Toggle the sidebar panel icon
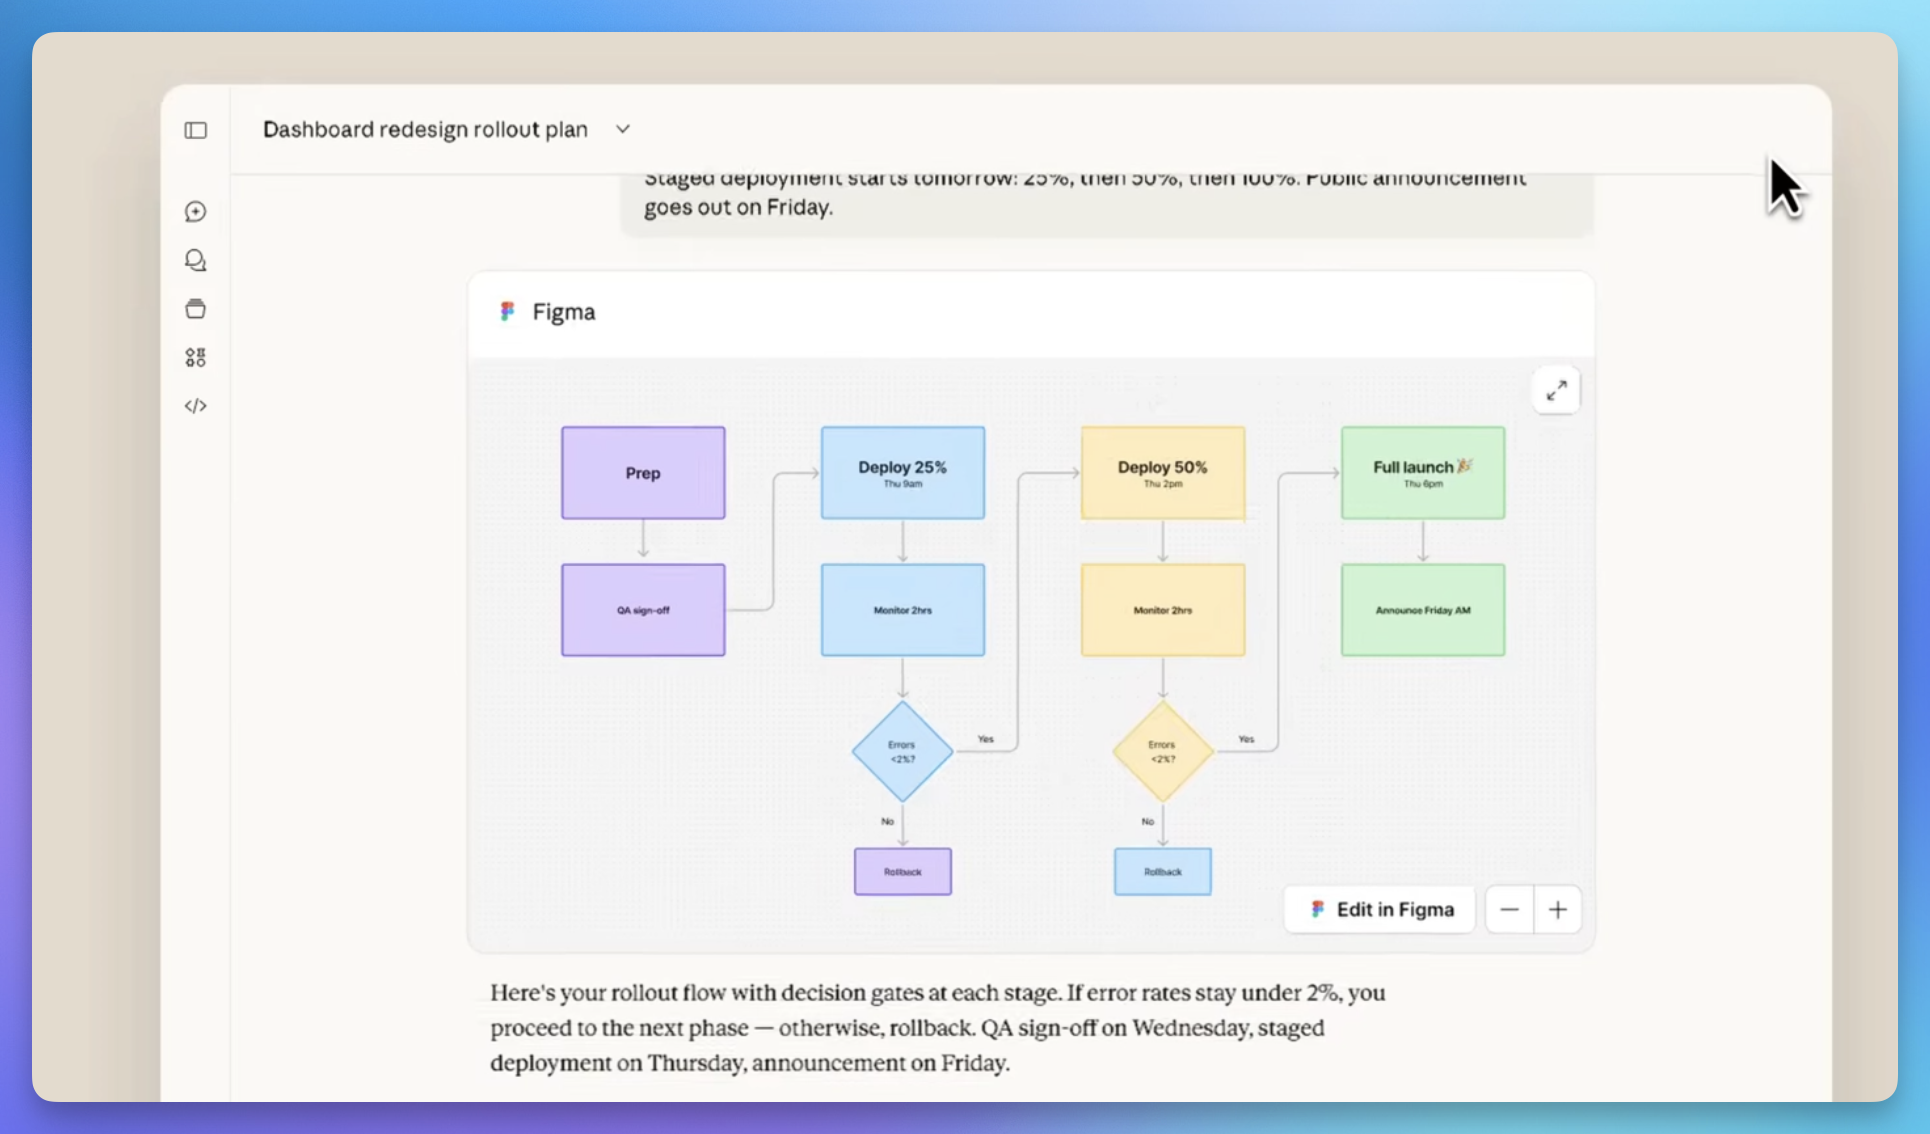Image resolution: width=1930 pixels, height=1134 pixels. coord(196,130)
